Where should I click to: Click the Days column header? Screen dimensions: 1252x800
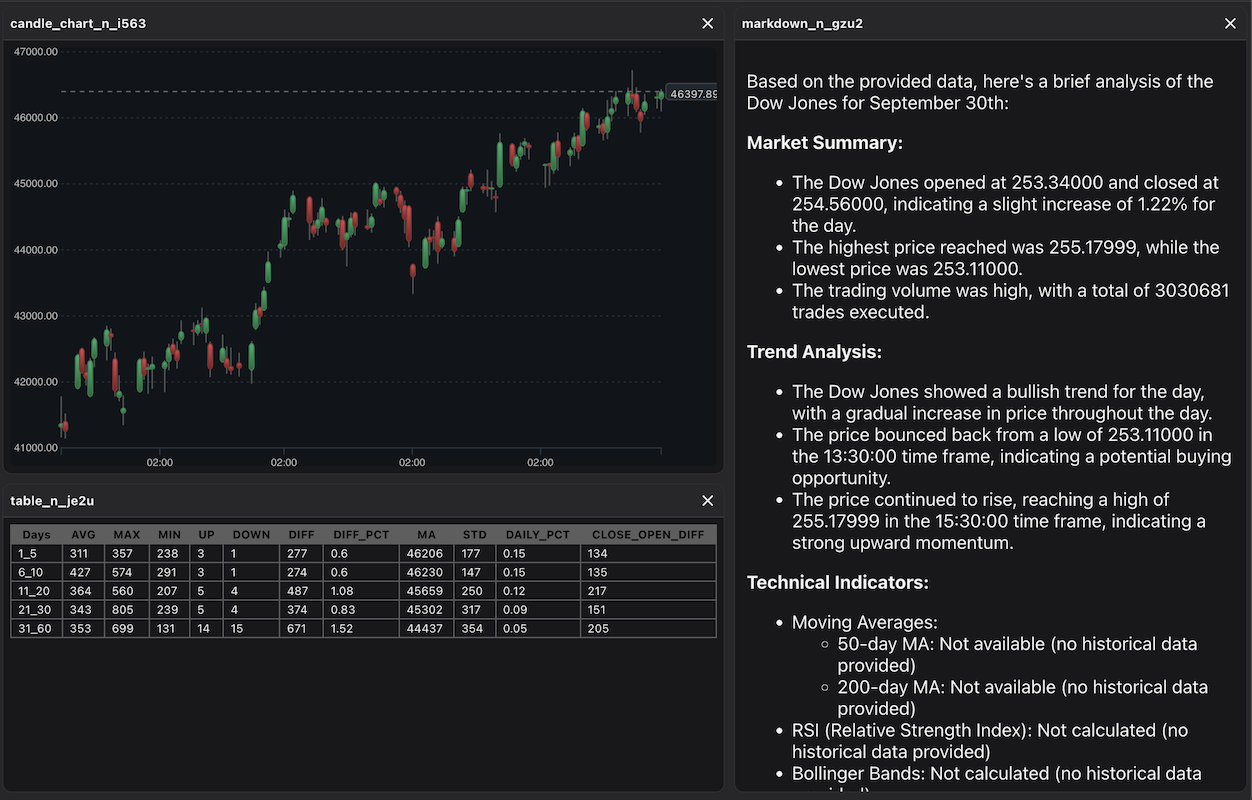(36, 535)
